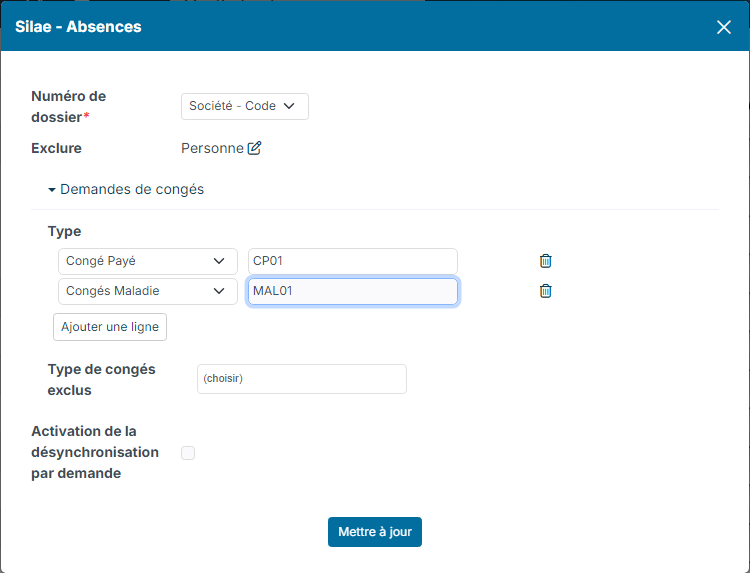Click the Numéro de dossier label
Viewport: 750px width, 573px height.
point(68,107)
